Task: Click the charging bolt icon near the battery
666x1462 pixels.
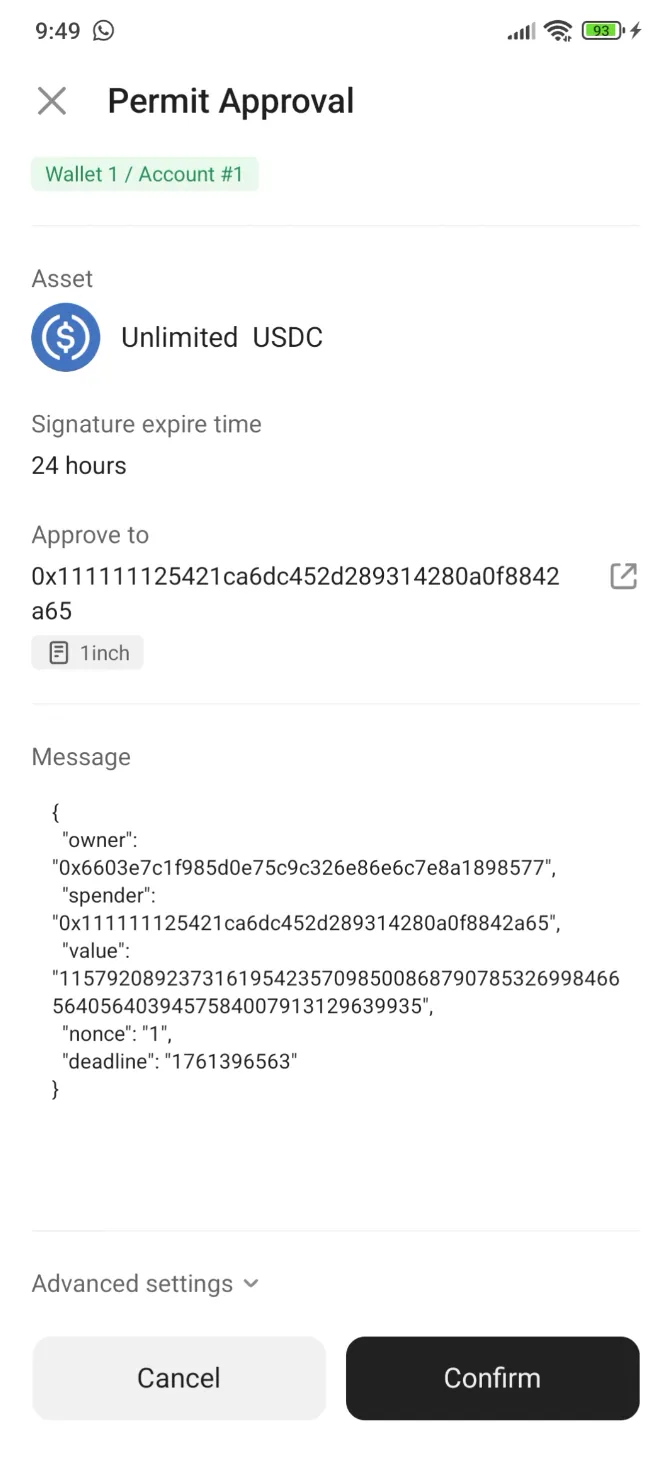Action: tap(637, 31)
